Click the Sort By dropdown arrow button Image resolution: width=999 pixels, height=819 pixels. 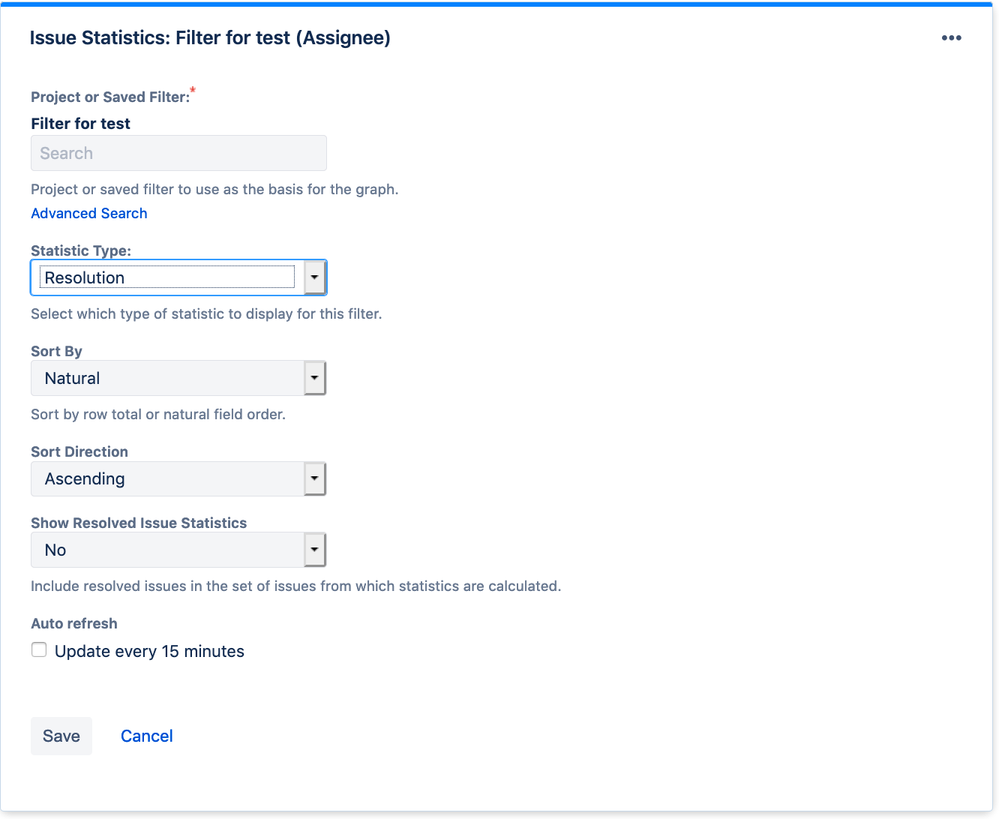tap(315, 378)
